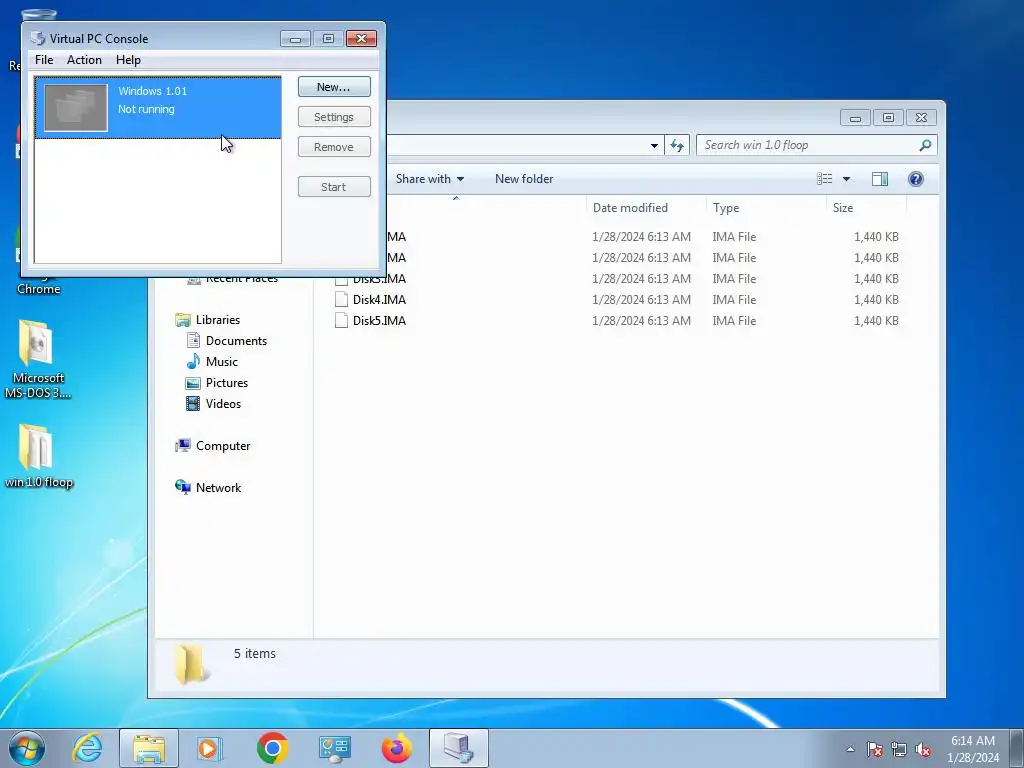This screenshot has height=768, width=1024.
Task: Show hidden tray icons arrow
Action: (x=850, y=749)
